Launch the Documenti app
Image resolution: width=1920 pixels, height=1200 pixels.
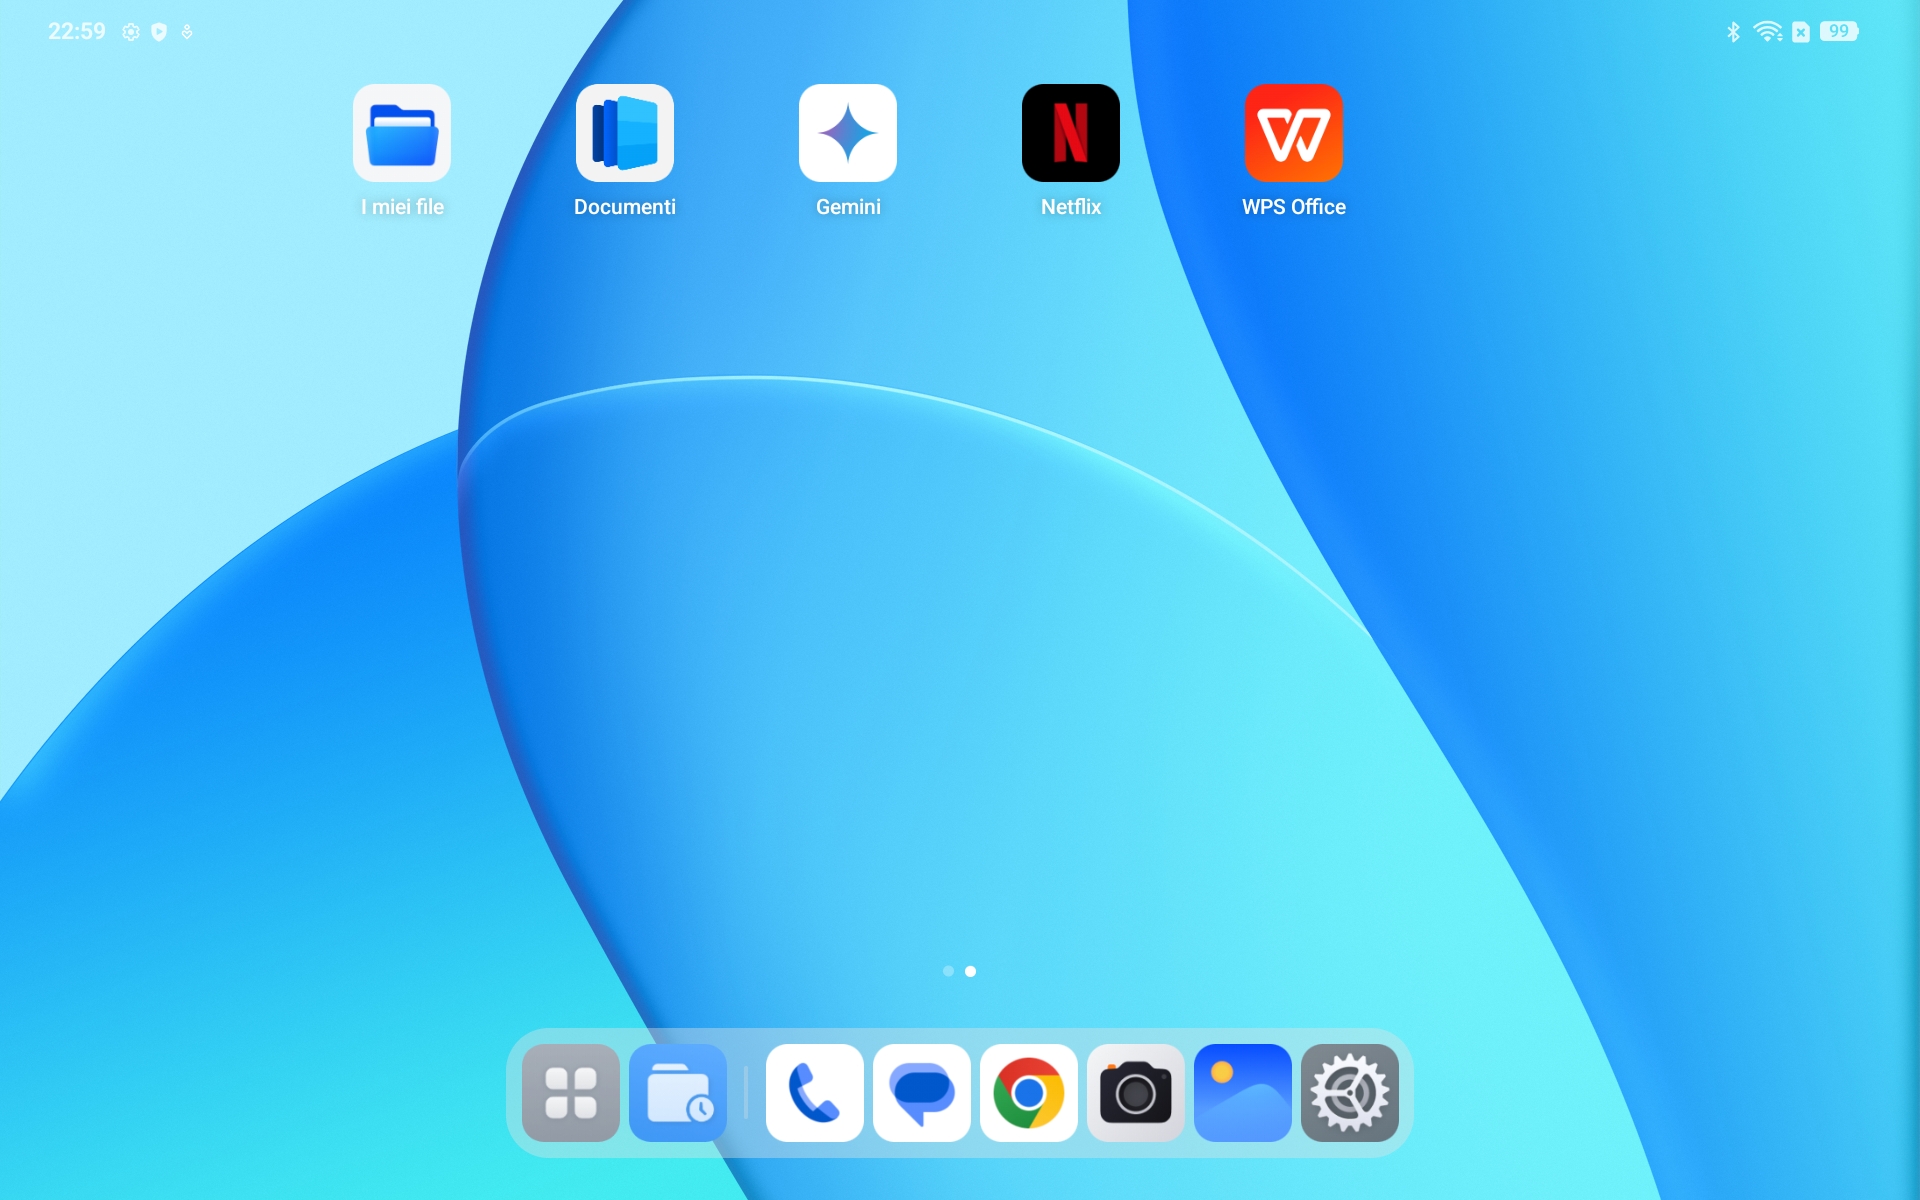point(625,133)
